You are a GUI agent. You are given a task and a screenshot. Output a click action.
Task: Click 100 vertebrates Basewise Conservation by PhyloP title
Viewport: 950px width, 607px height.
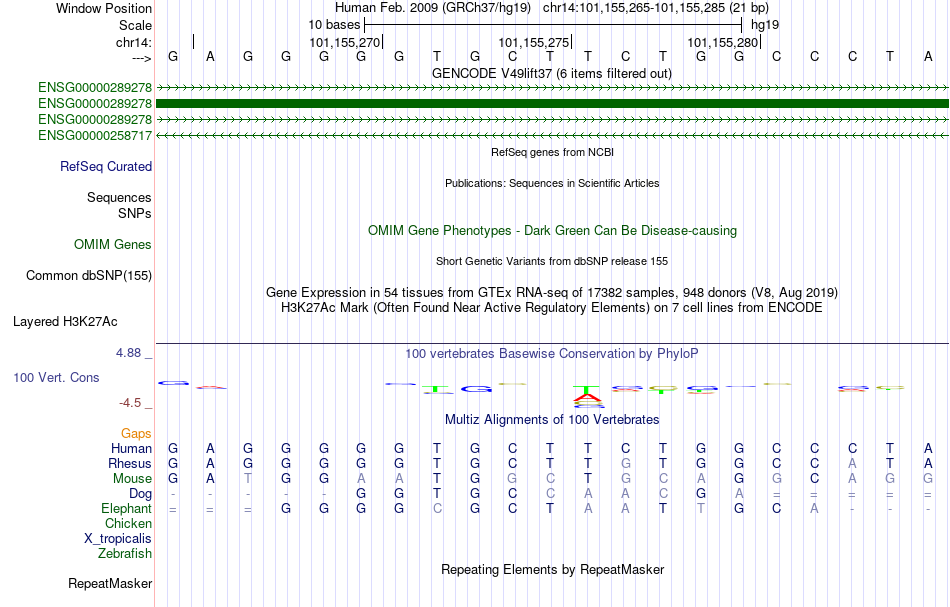click(x=552, y=353)
